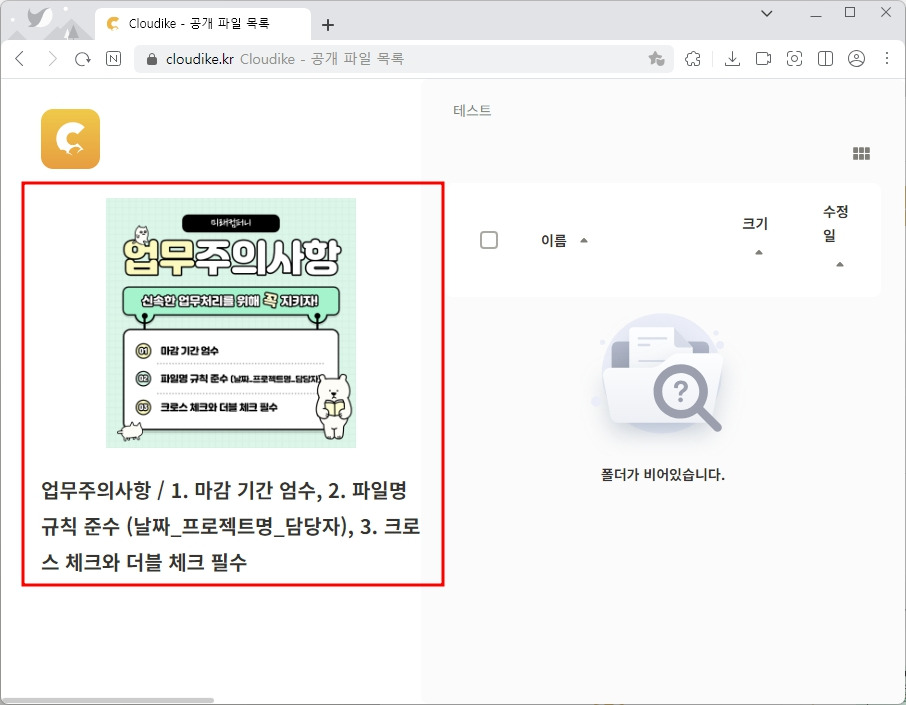Open the user profile icon
The width and height of the screenshot is (906, 705).
click(x=856, y=58)
